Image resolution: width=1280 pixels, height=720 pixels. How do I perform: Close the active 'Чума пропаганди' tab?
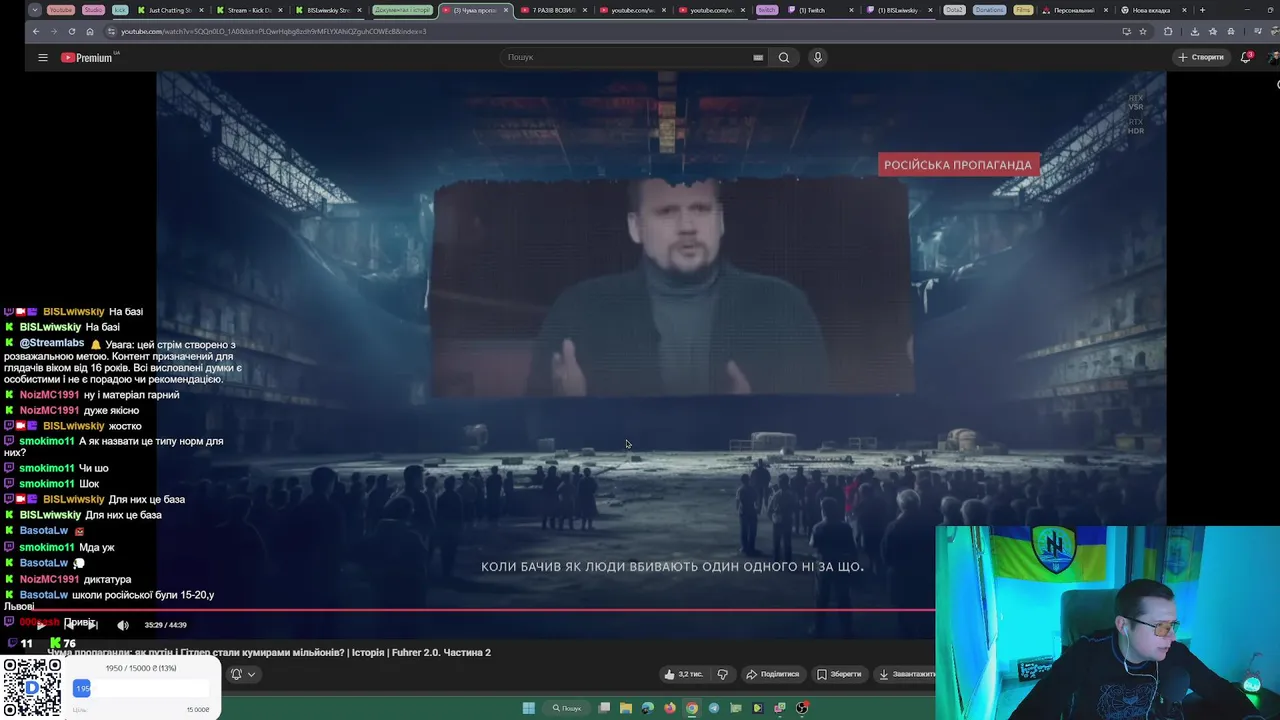click(x=506, y=10)
